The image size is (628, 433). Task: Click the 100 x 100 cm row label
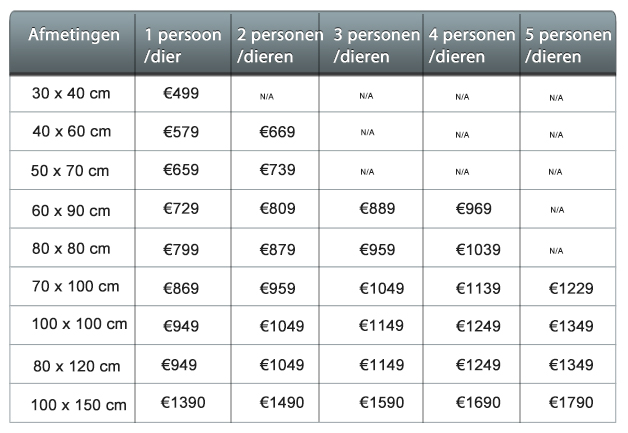click(79, 324)
